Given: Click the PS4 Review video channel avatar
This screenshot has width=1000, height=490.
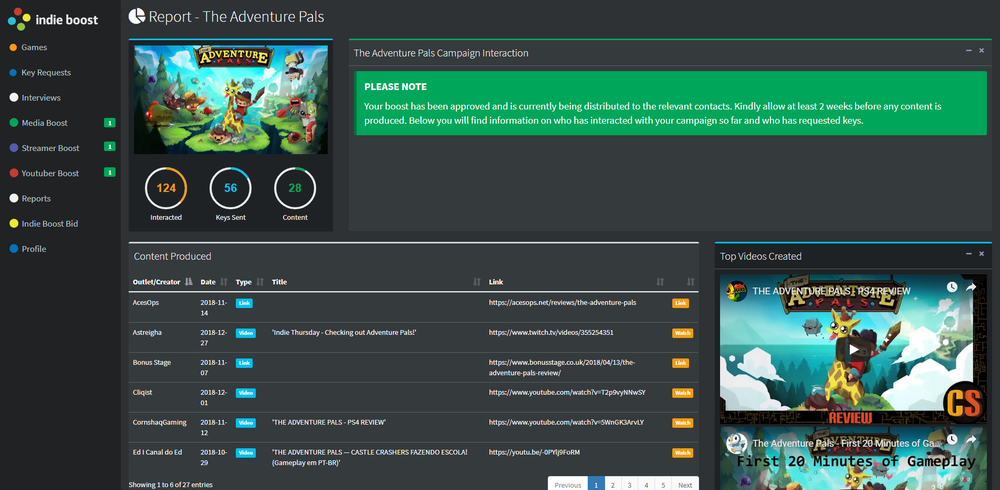Looking at the screenshot, I should coord(737,291).
